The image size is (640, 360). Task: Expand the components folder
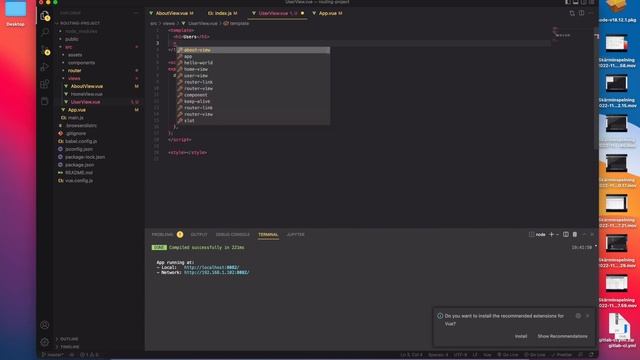81,63
